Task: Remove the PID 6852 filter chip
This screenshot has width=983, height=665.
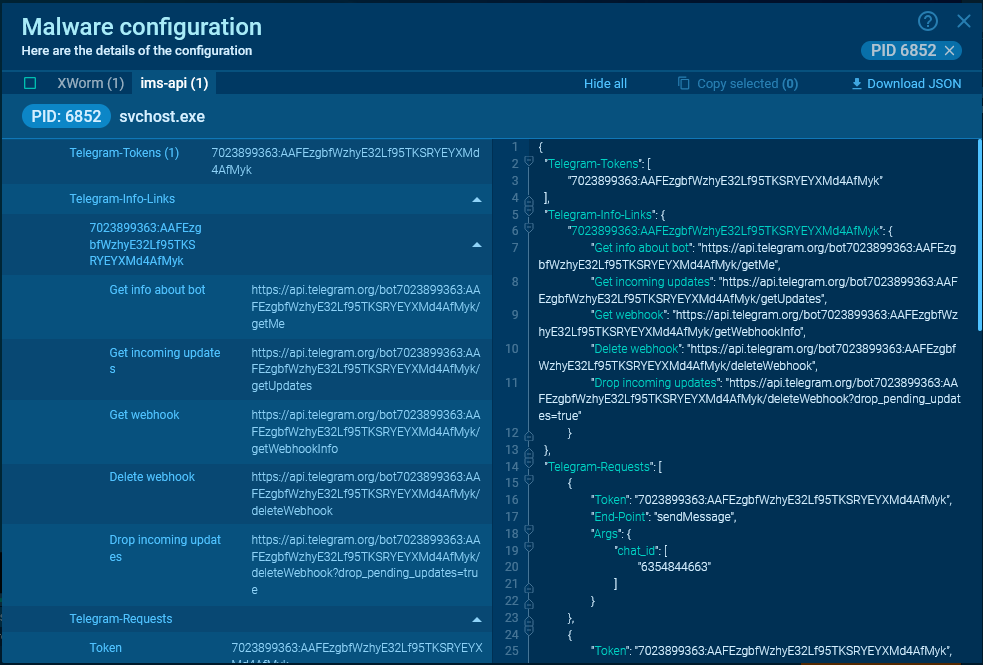Action: point(950,51)
